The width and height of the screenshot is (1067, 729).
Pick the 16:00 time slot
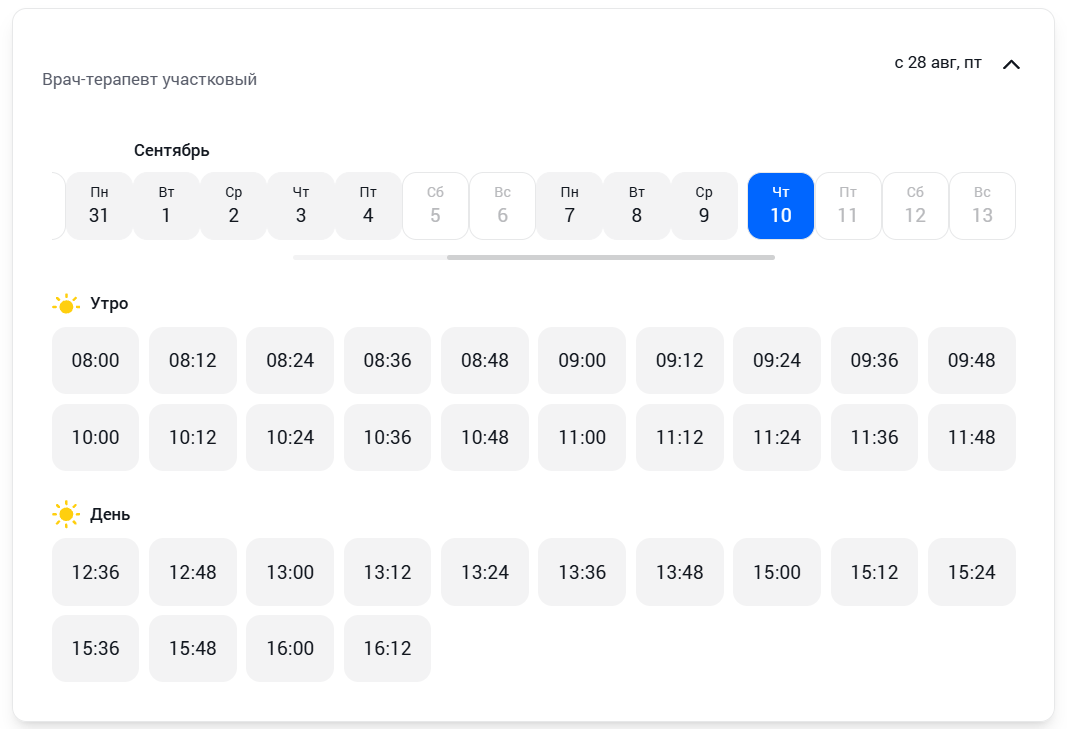pos(290,648)
